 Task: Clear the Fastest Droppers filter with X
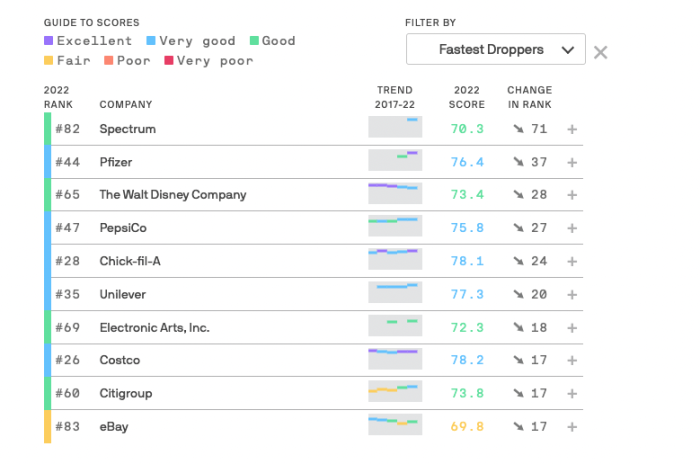coord(600,52)
